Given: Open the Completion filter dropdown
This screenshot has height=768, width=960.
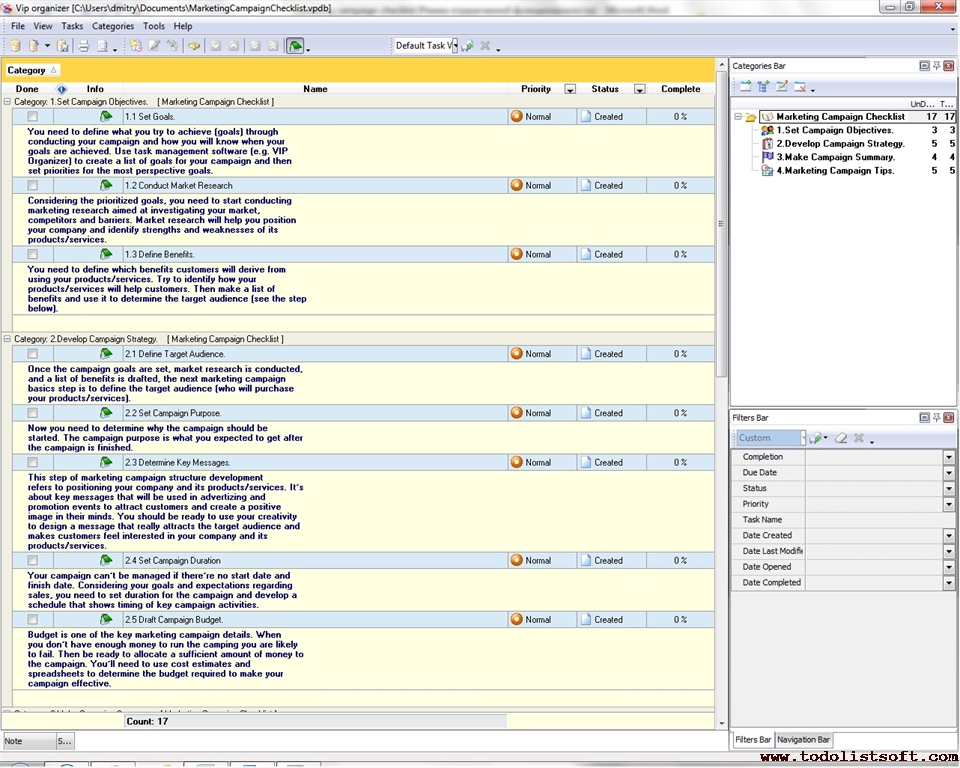Looking at the screenshot, I should 949,457.
